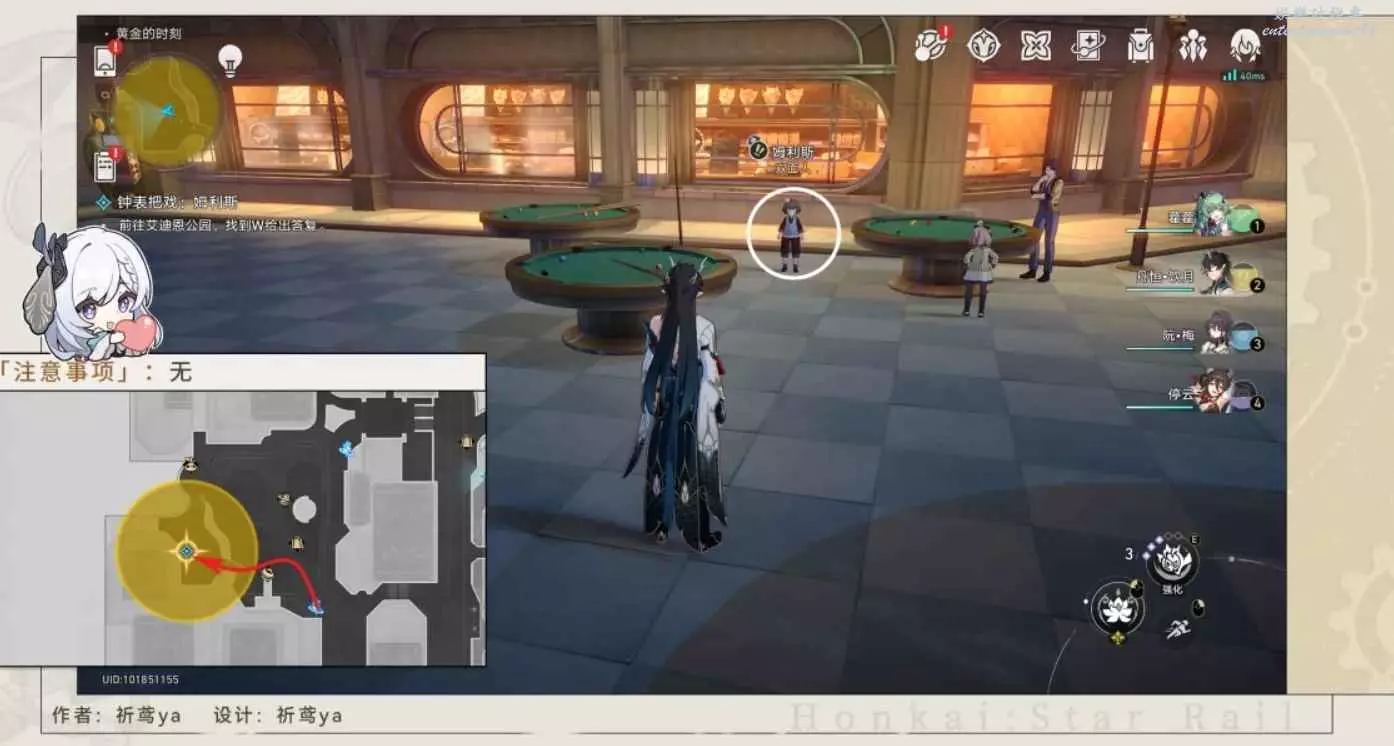Click the circled NPC 姆利斯
The image size is (1394, 746).
point(792,234)
